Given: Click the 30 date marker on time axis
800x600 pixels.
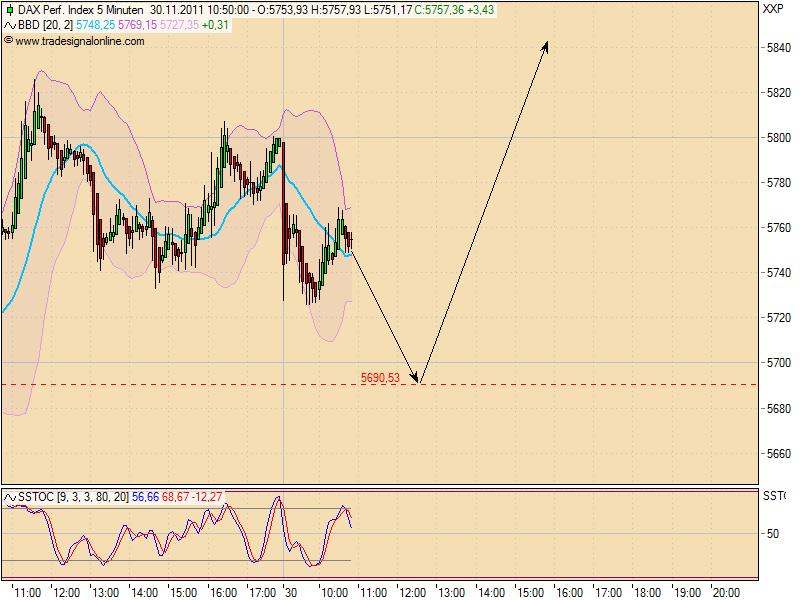Looking at the screenshot, I should tap(291, 593).
